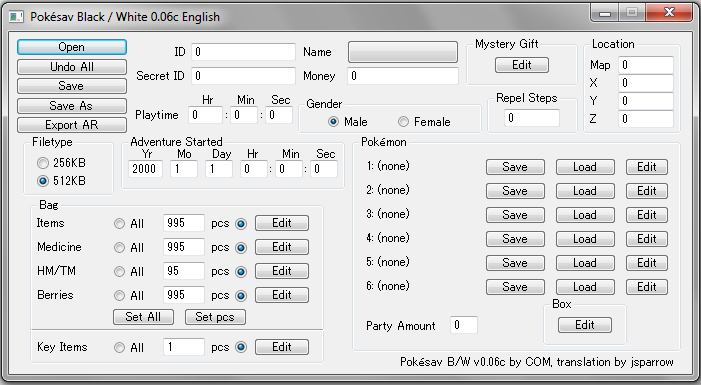The width and height of the screenshot is (701, 385).
Task: Open the Items bag Edit button
Action: coord(282,223)
